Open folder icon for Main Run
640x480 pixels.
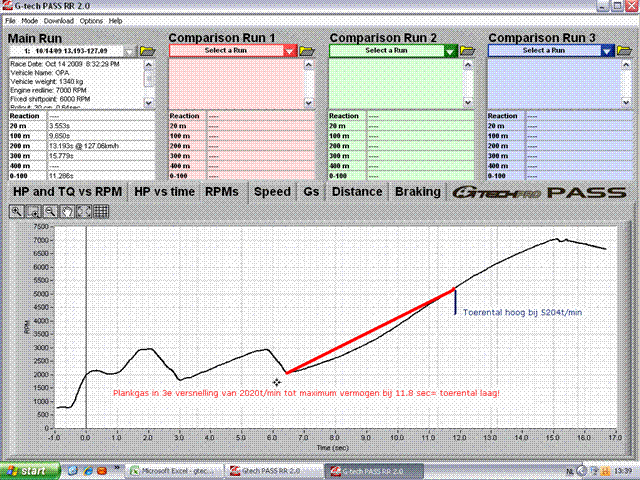(147, 51)
